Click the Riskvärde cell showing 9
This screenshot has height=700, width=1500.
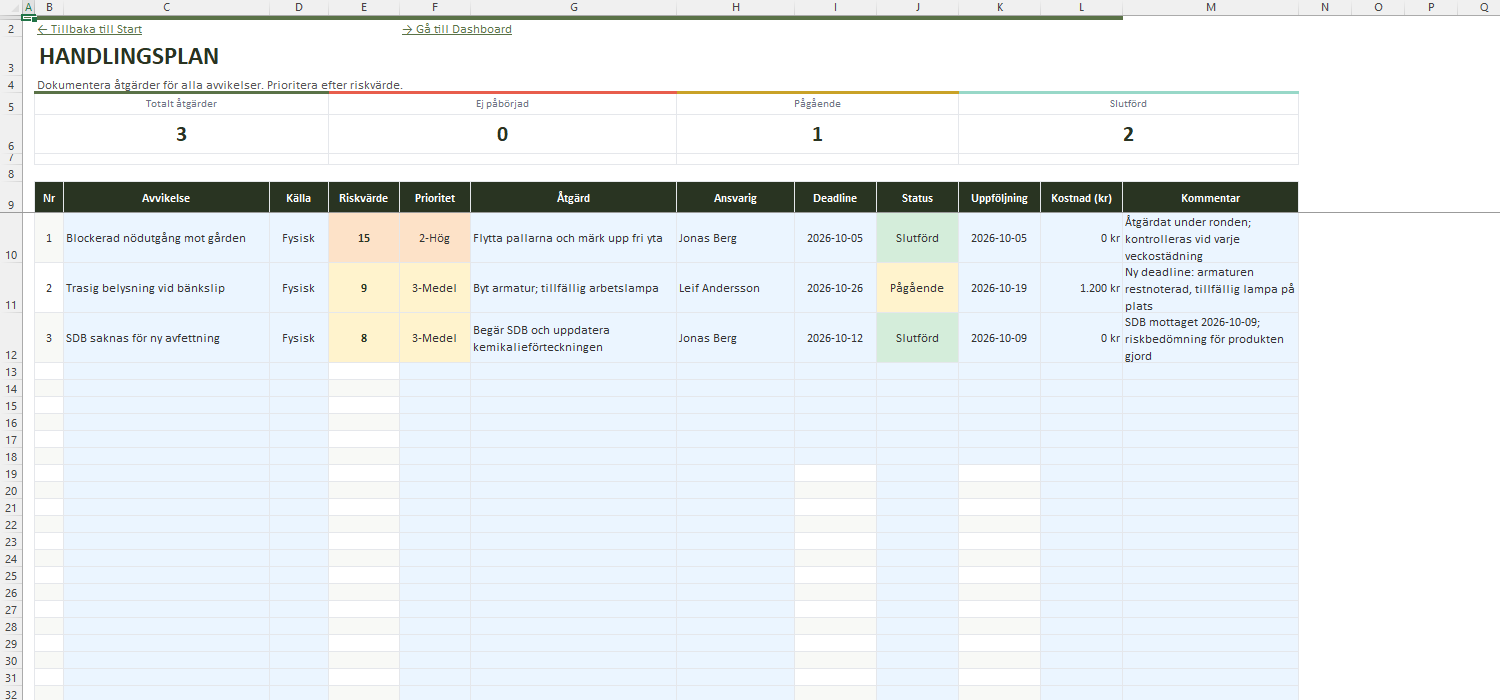[364, 288]
